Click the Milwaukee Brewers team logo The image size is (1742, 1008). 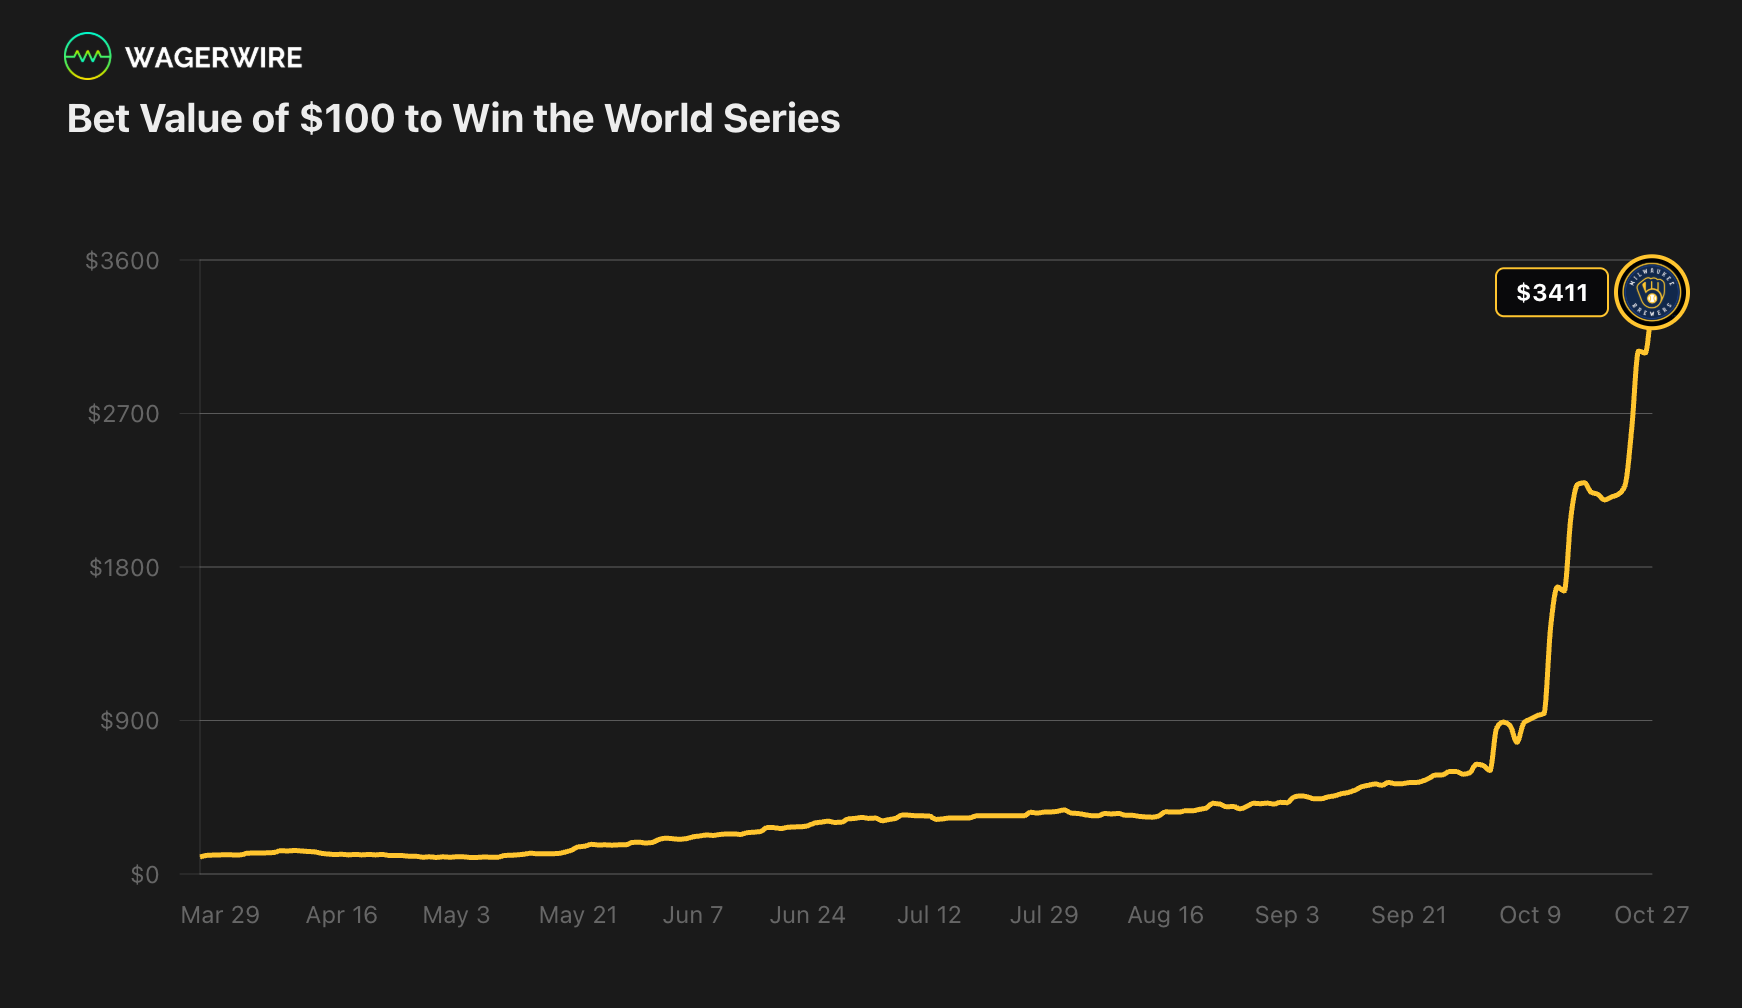1651,292
